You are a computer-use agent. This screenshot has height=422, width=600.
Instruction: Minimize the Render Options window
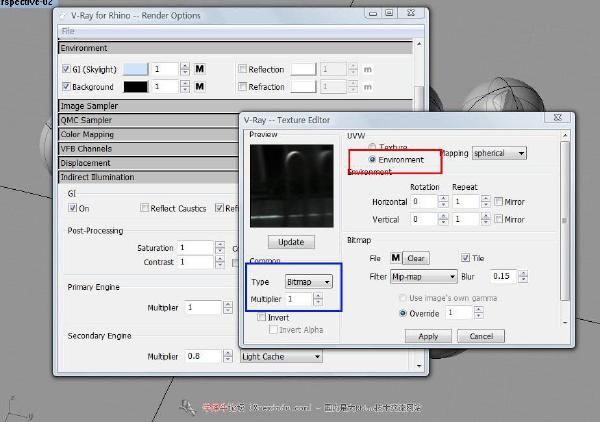point(373,13)
